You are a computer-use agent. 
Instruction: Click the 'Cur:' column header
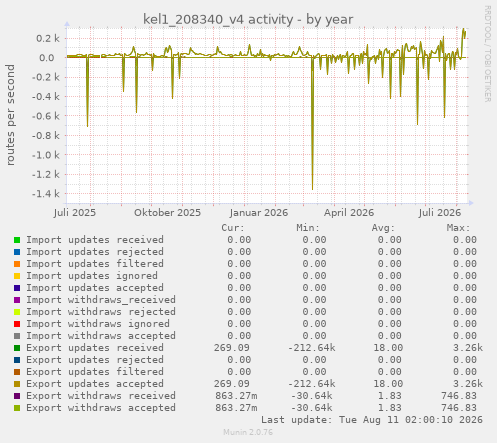233,228
